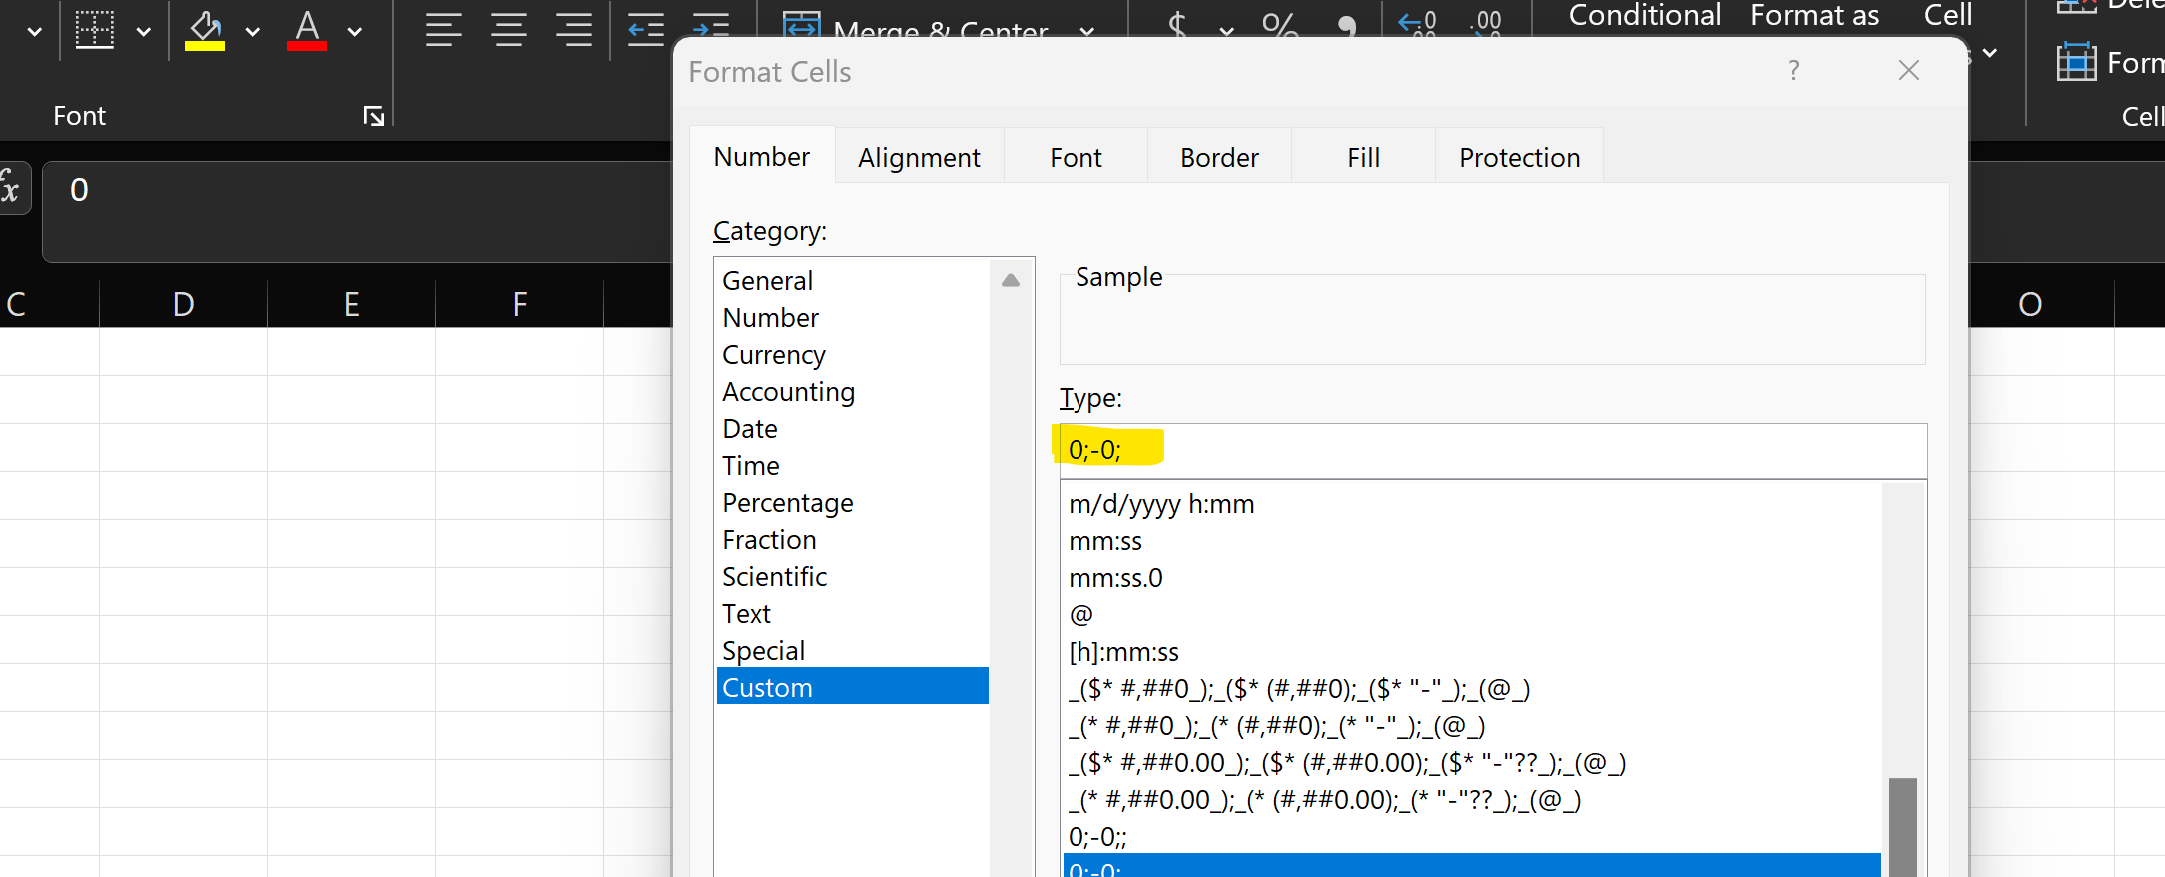Select the Time category

click(853, 465)
